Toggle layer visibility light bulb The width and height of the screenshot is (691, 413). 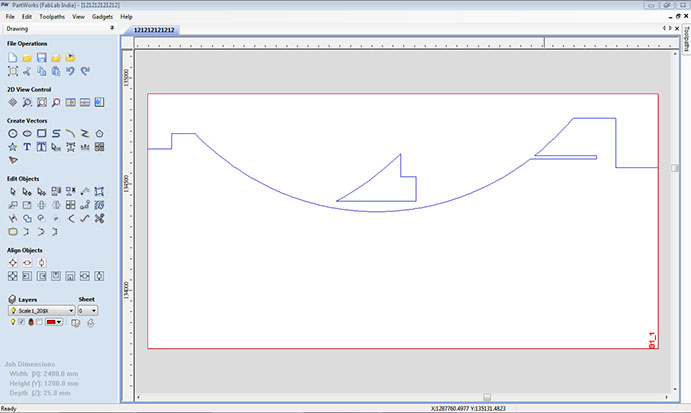[13, 322]
